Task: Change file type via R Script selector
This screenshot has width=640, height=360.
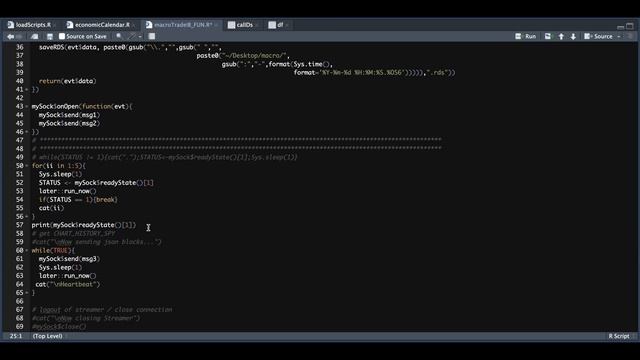Action: point(619,336)
